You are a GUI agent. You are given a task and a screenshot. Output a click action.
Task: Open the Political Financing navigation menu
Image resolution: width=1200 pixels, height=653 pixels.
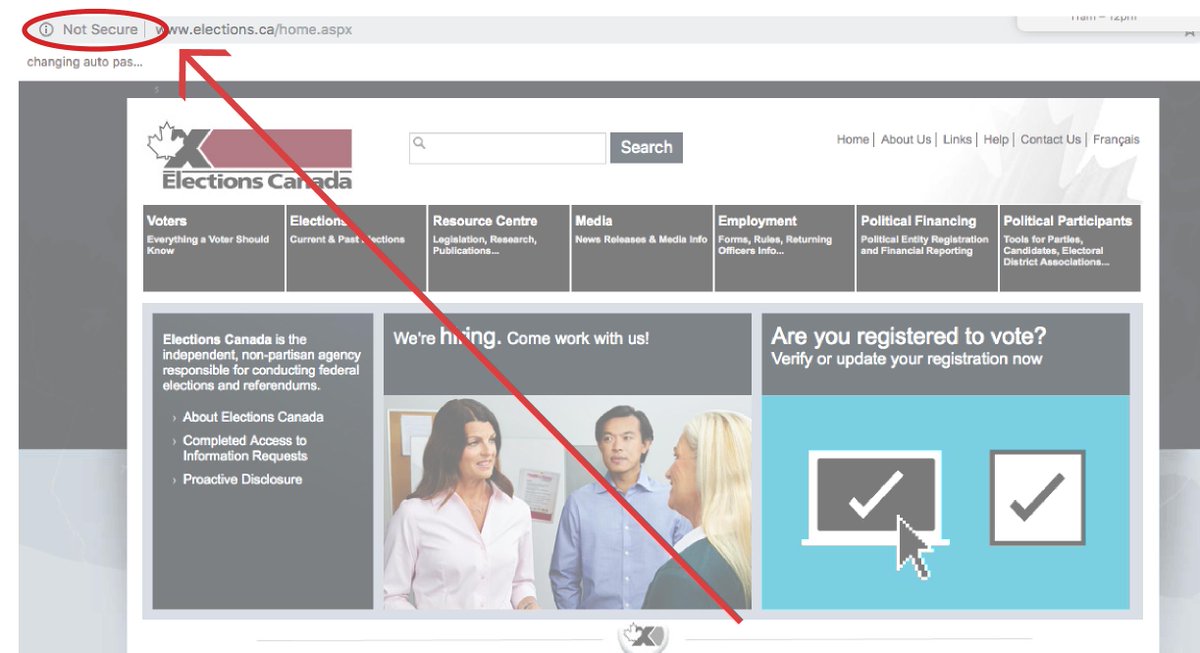(927, 248)
